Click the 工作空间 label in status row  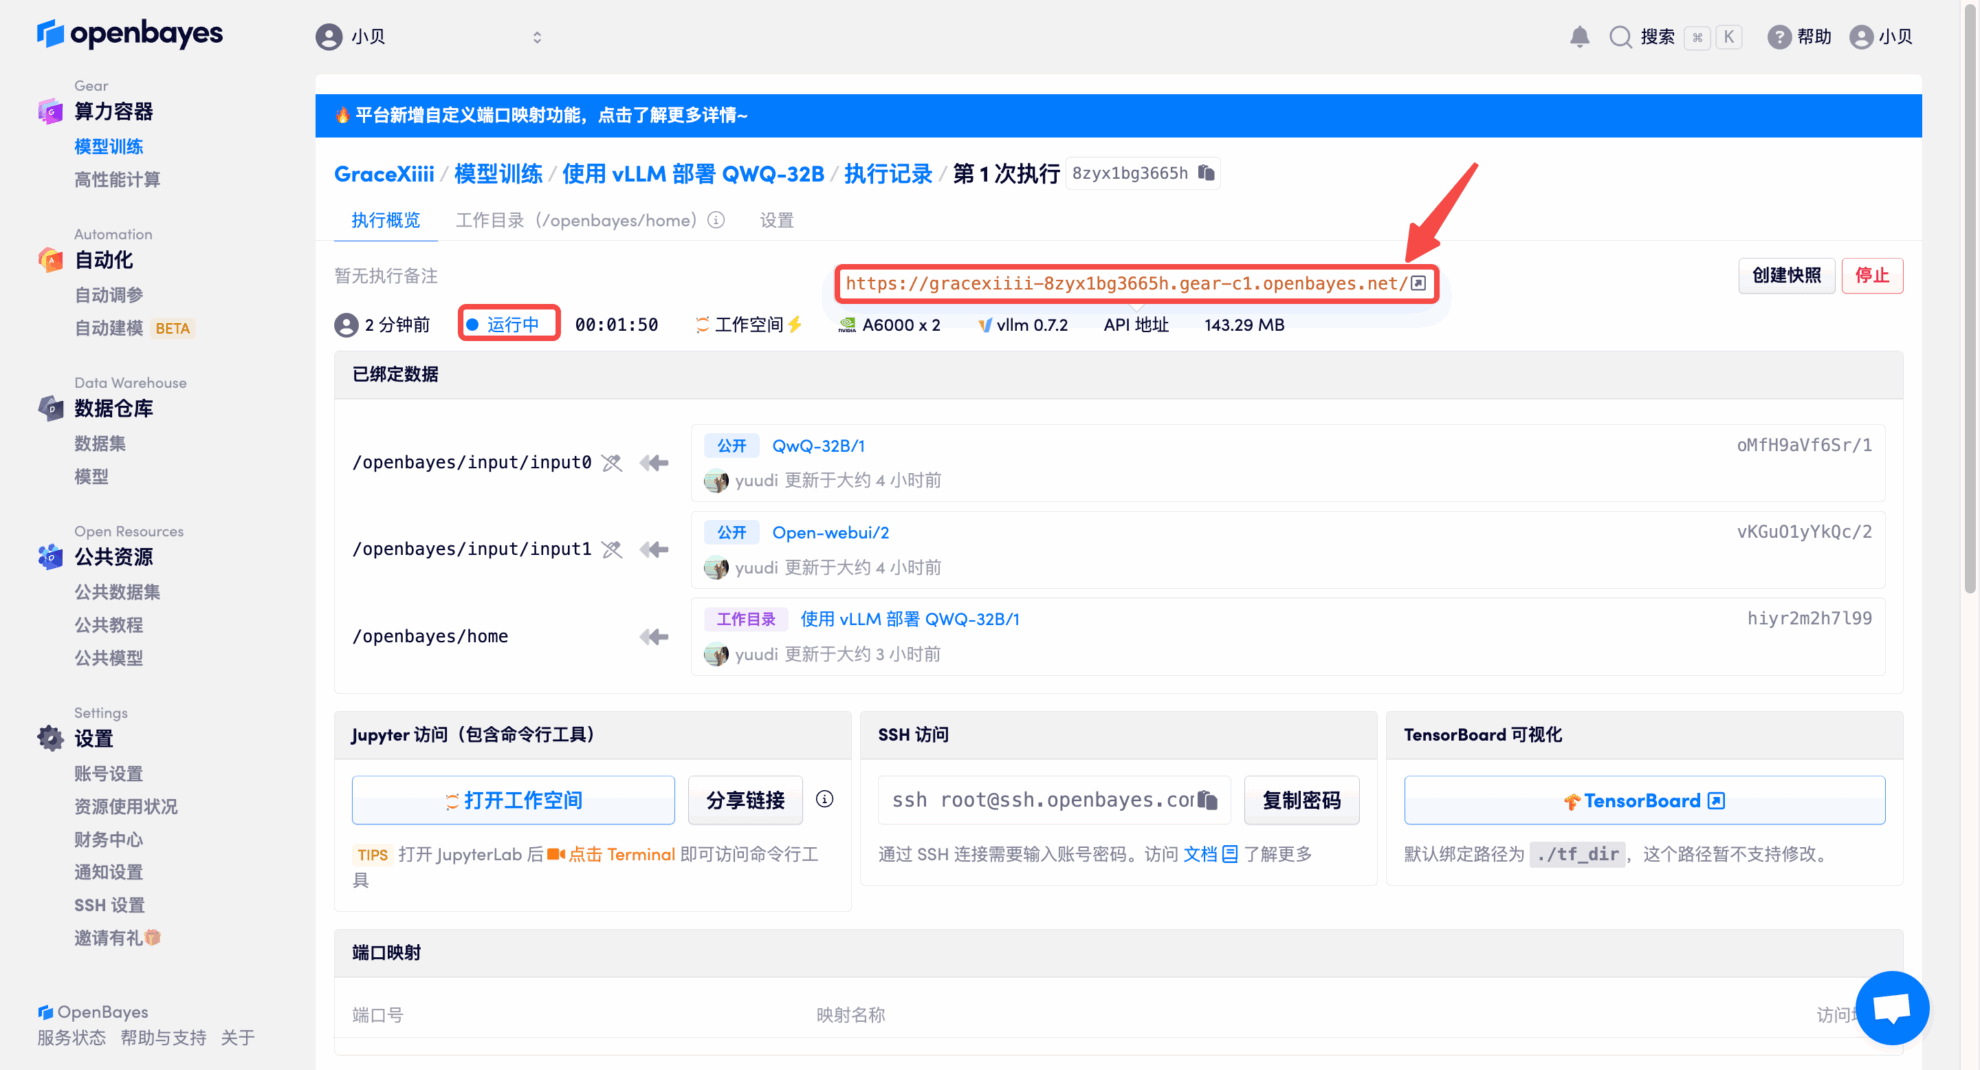click(749, 325)
